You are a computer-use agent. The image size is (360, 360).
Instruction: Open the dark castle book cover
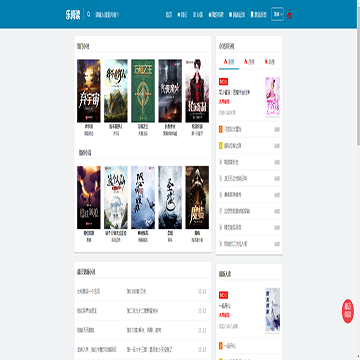170,91
